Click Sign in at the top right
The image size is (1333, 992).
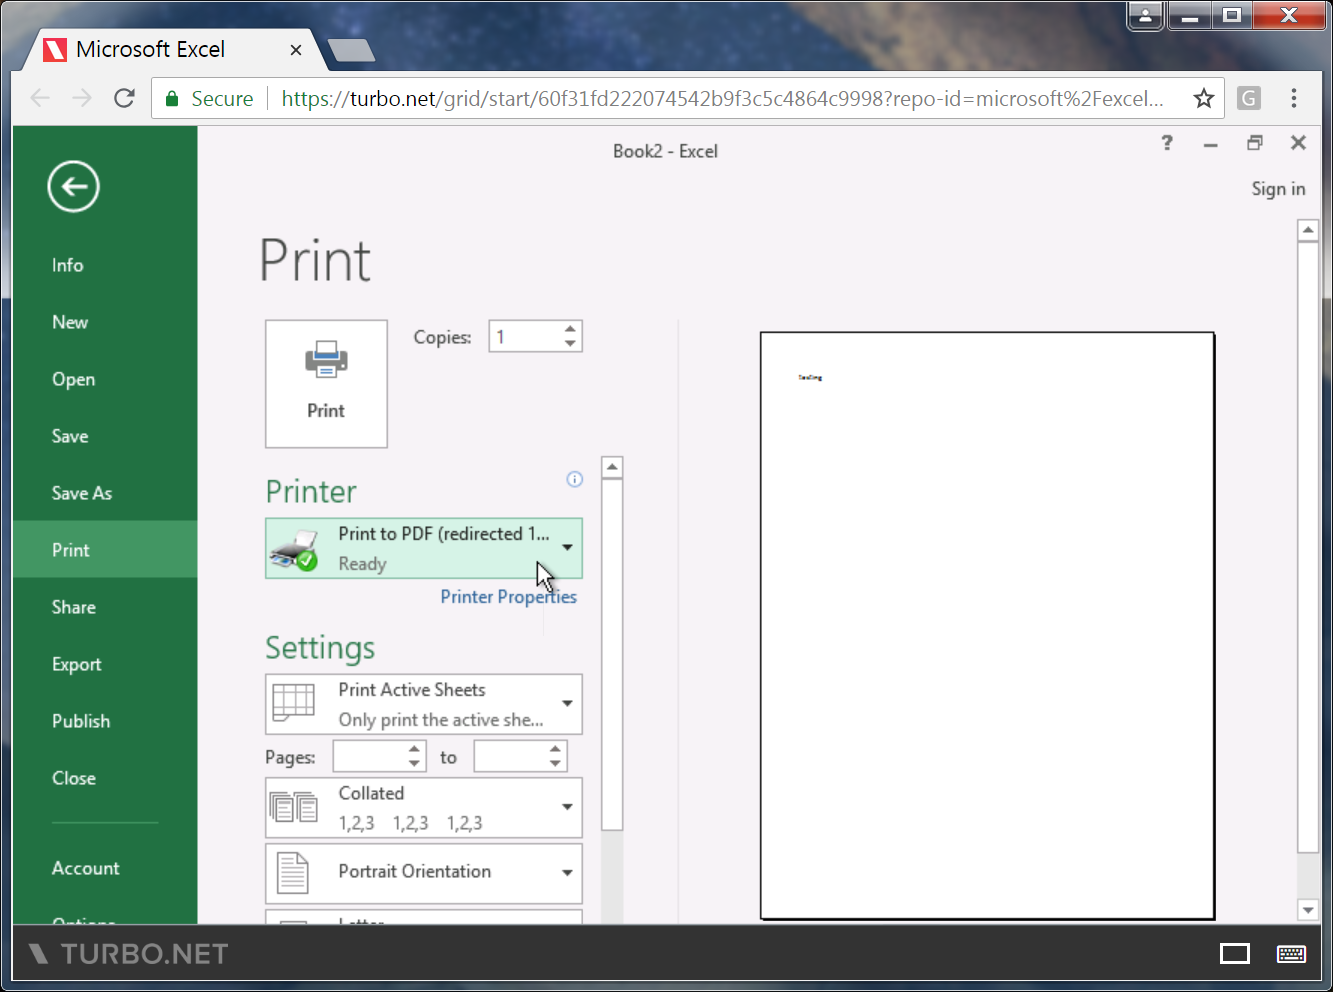tap(1278, 188)
